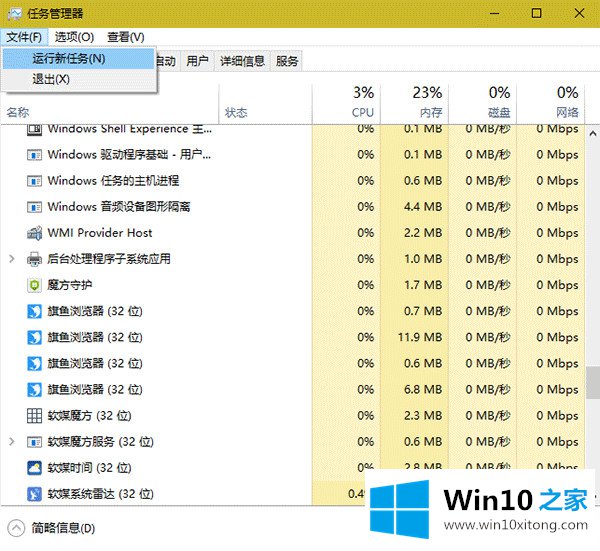Viewport: 600px width, 551px height.
Task: Switch to the 用户 tab
Action: [x=197, y=61]
